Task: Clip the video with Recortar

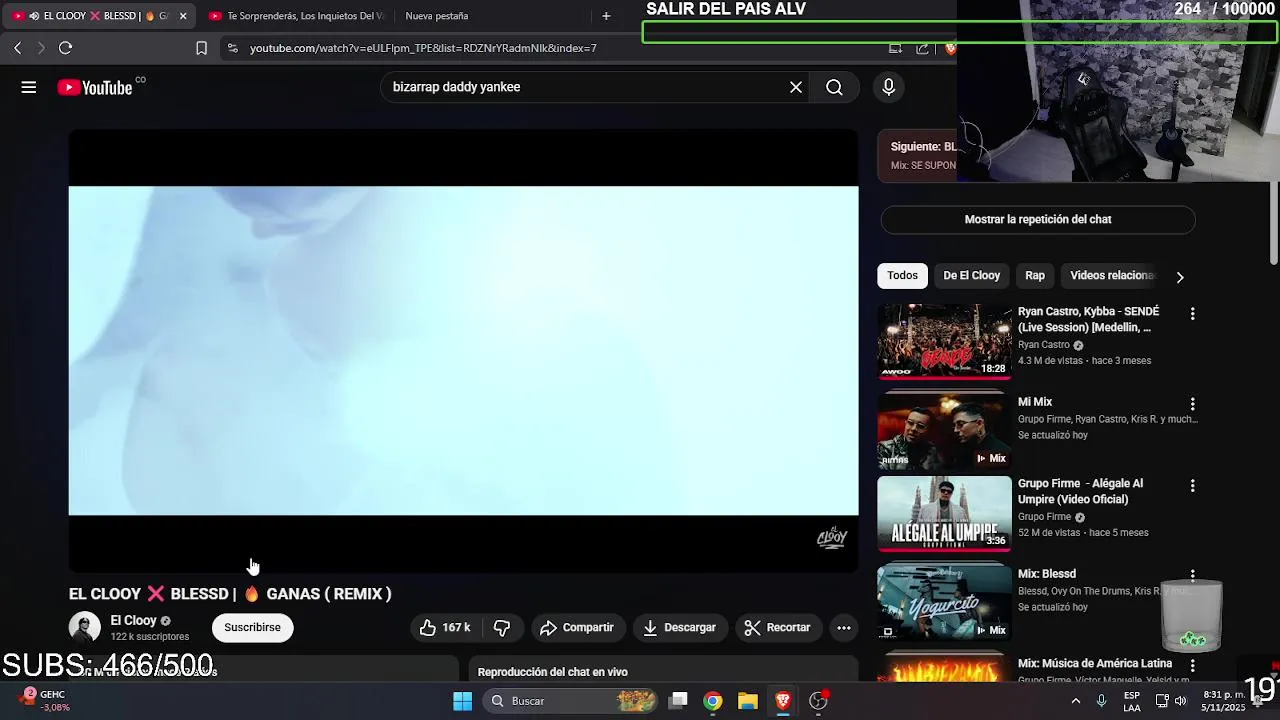Action: (x=777, y=628)
